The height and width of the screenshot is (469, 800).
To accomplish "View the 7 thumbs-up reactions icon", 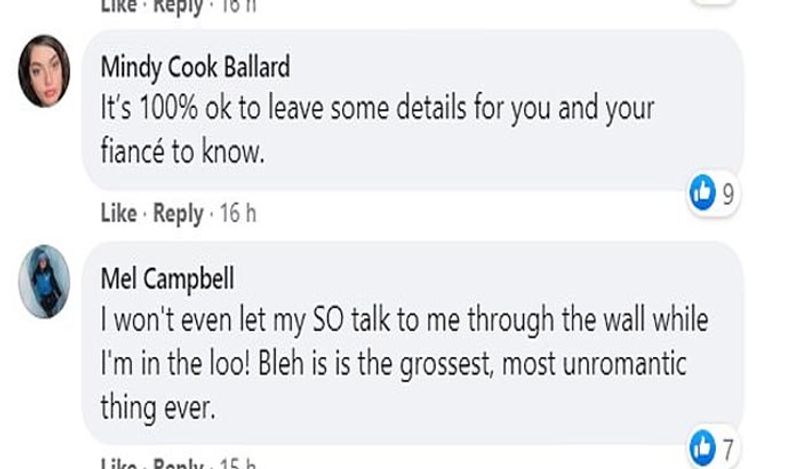I will pyautogui.click(x=703, y=448).
